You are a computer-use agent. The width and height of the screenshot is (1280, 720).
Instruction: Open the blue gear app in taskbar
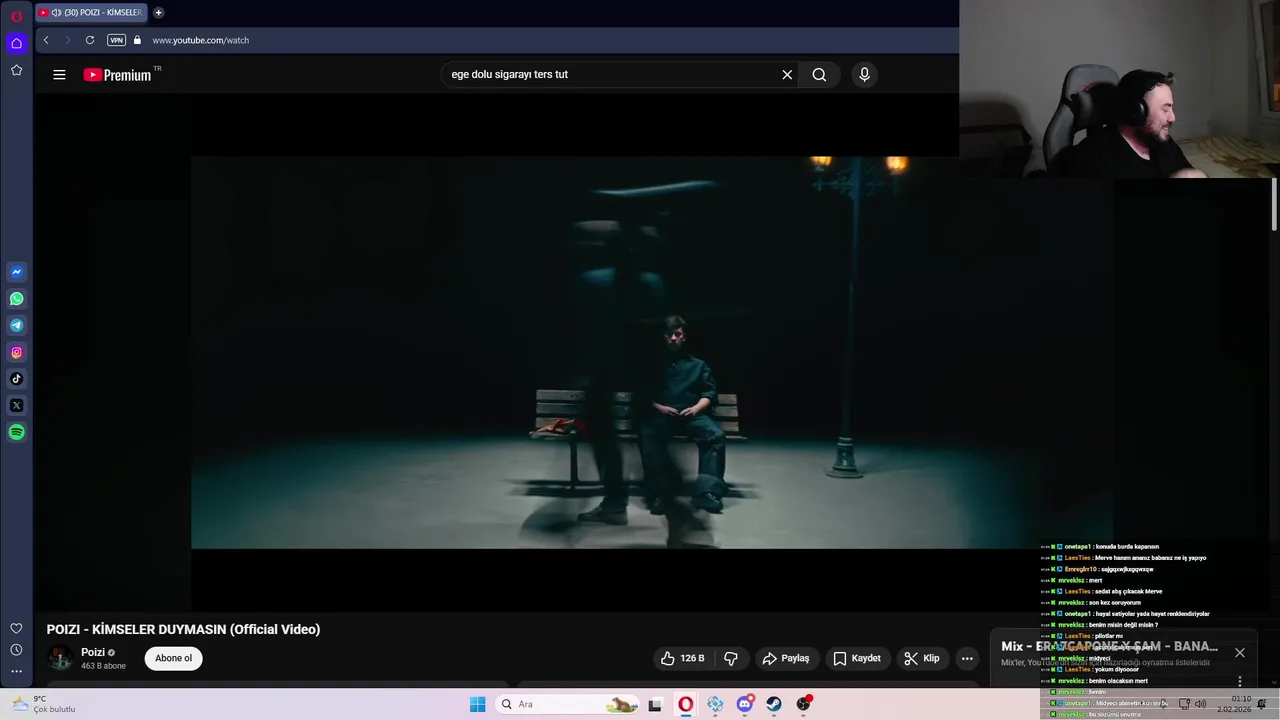pyautogui.click(x=715, y=704)
